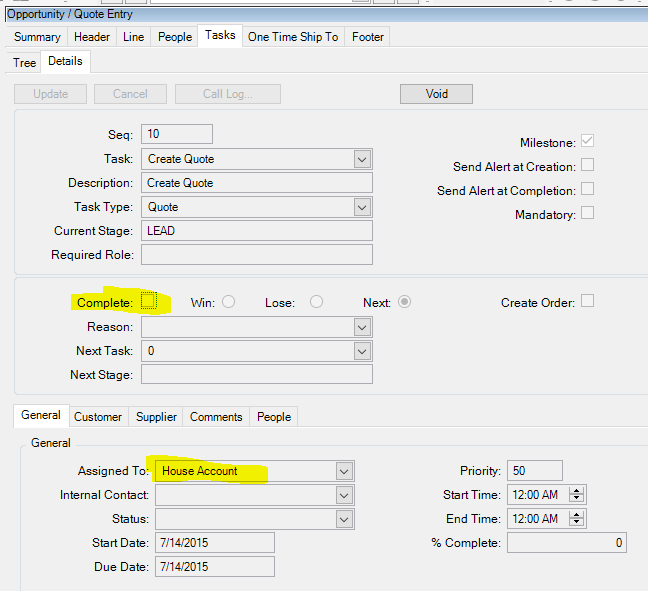Switch to the Header tab
The image size is (648, 591).
(x=92, y=37)
